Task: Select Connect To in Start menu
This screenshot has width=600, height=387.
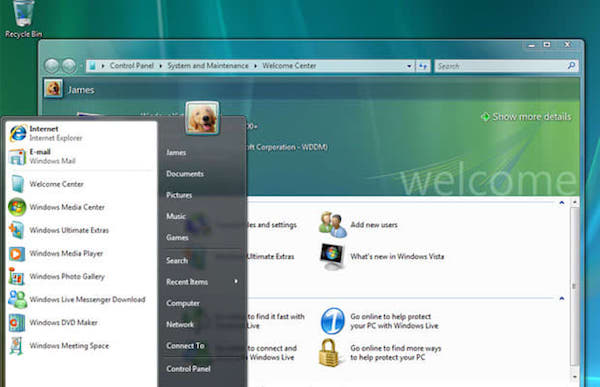Action: click(x=185, y=346)
